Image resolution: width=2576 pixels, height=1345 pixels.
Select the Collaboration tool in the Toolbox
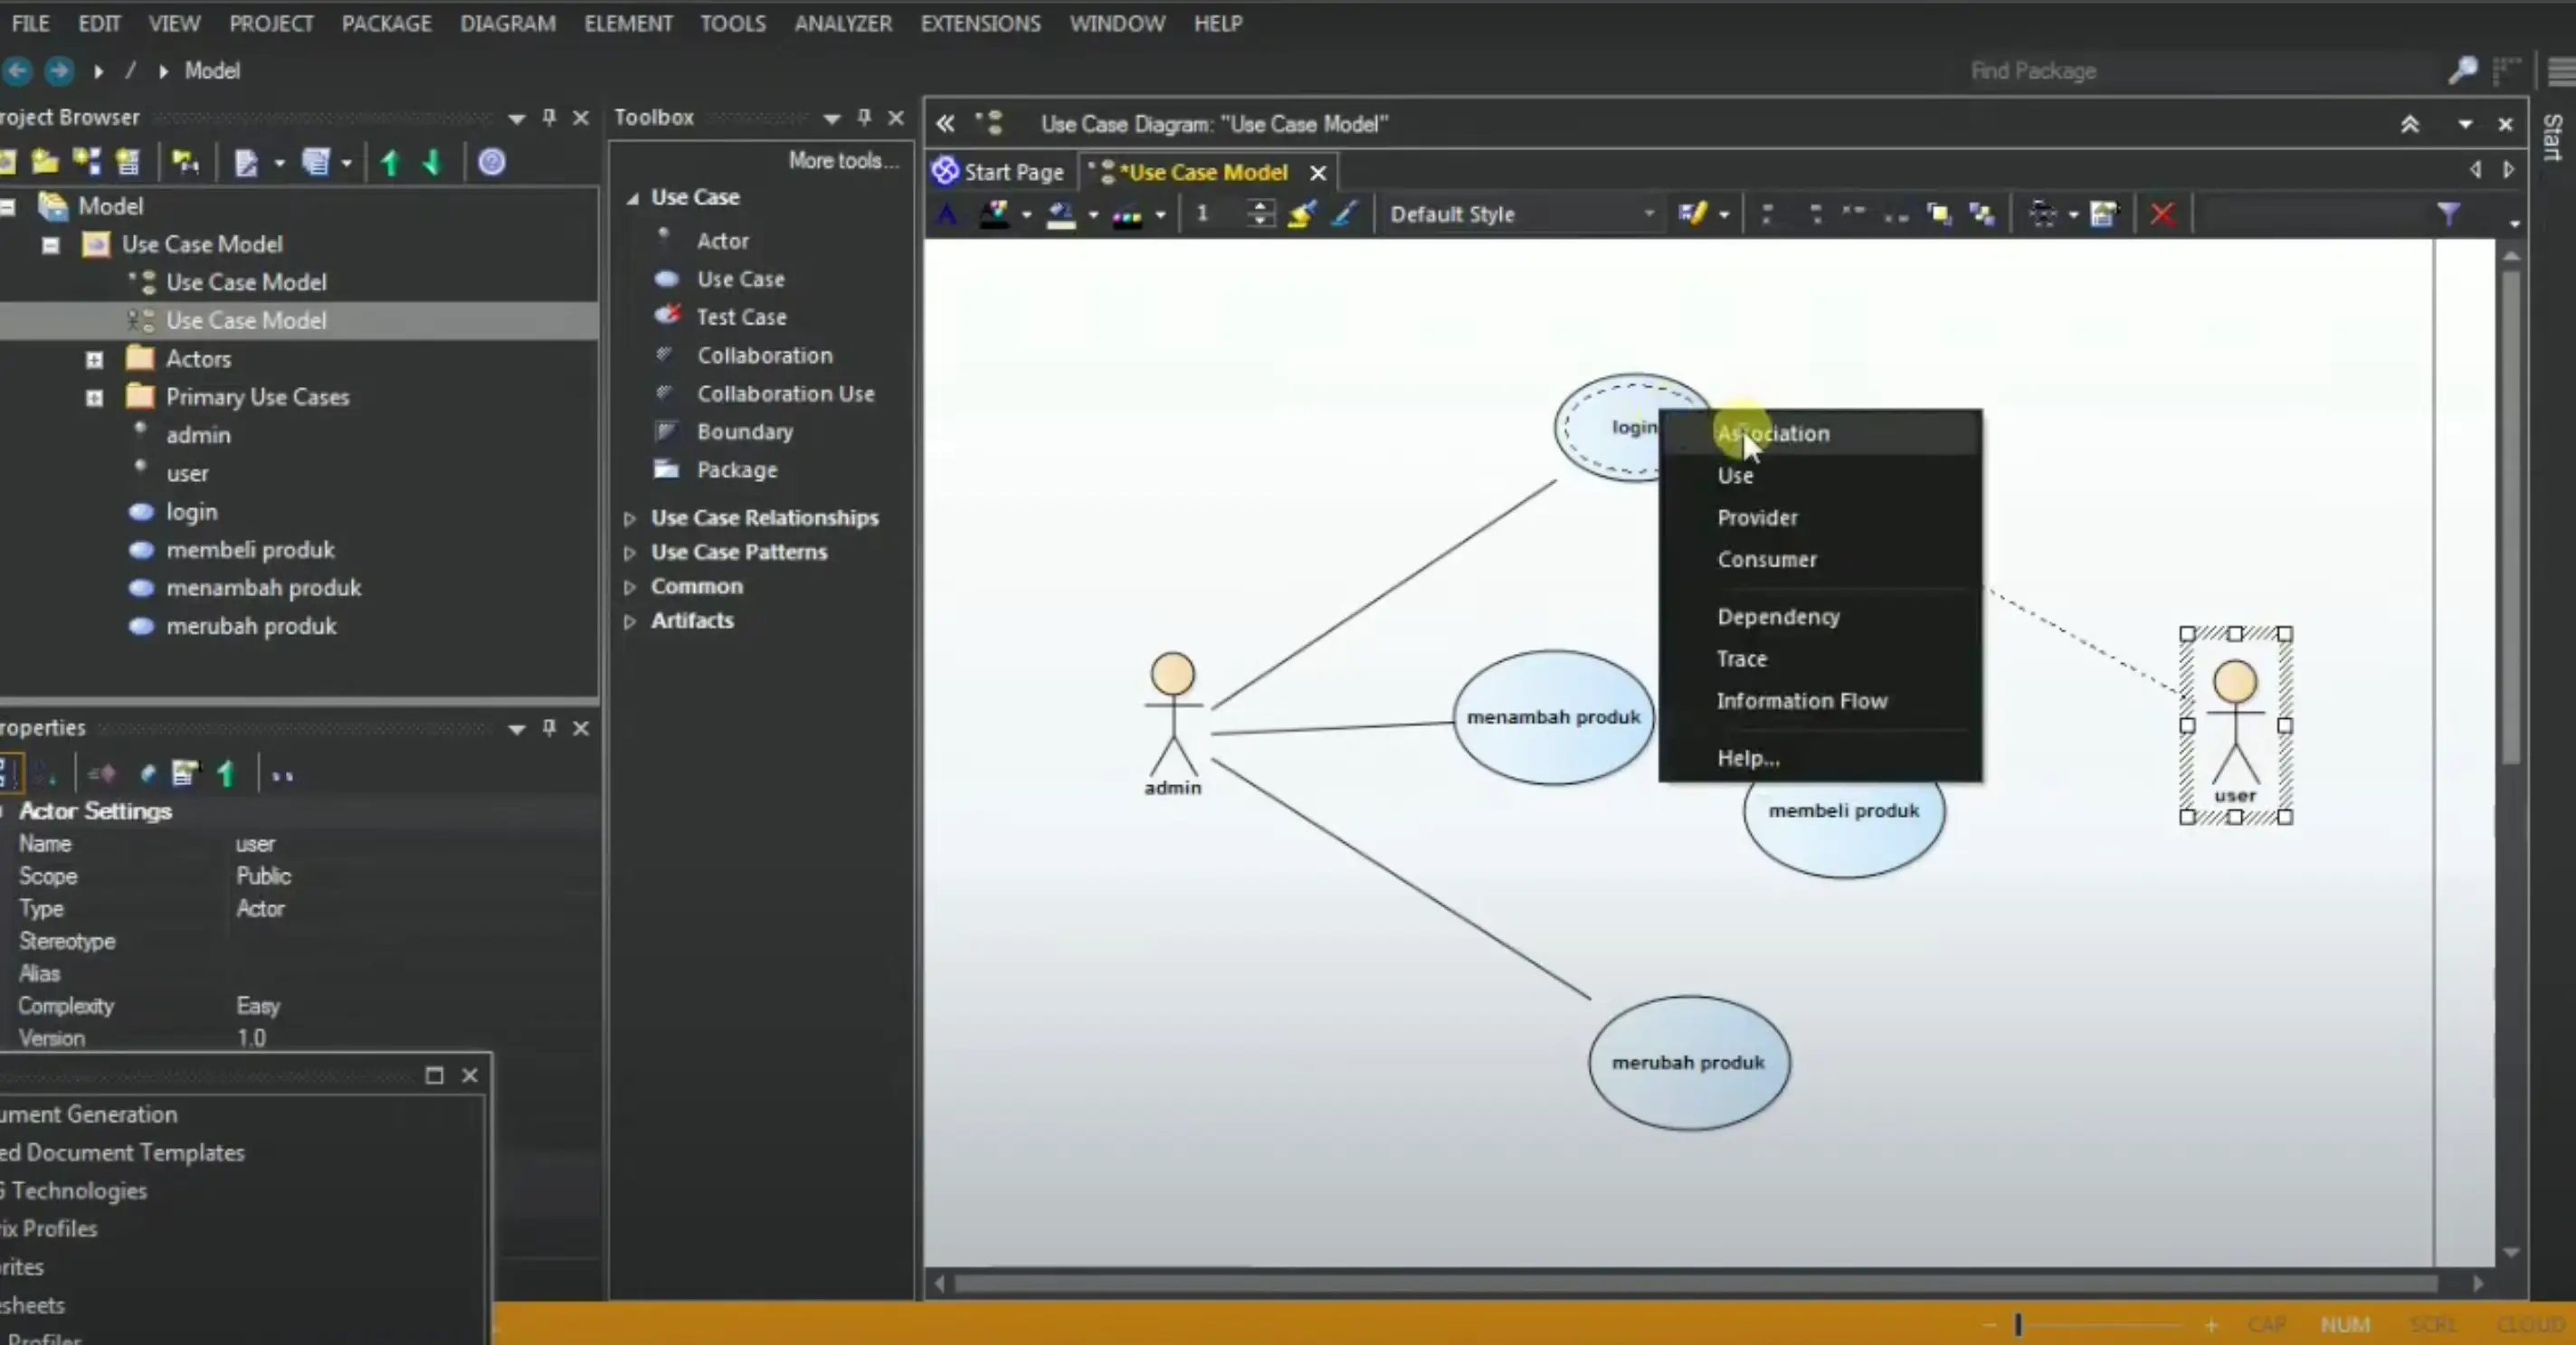tap(764, 355)
